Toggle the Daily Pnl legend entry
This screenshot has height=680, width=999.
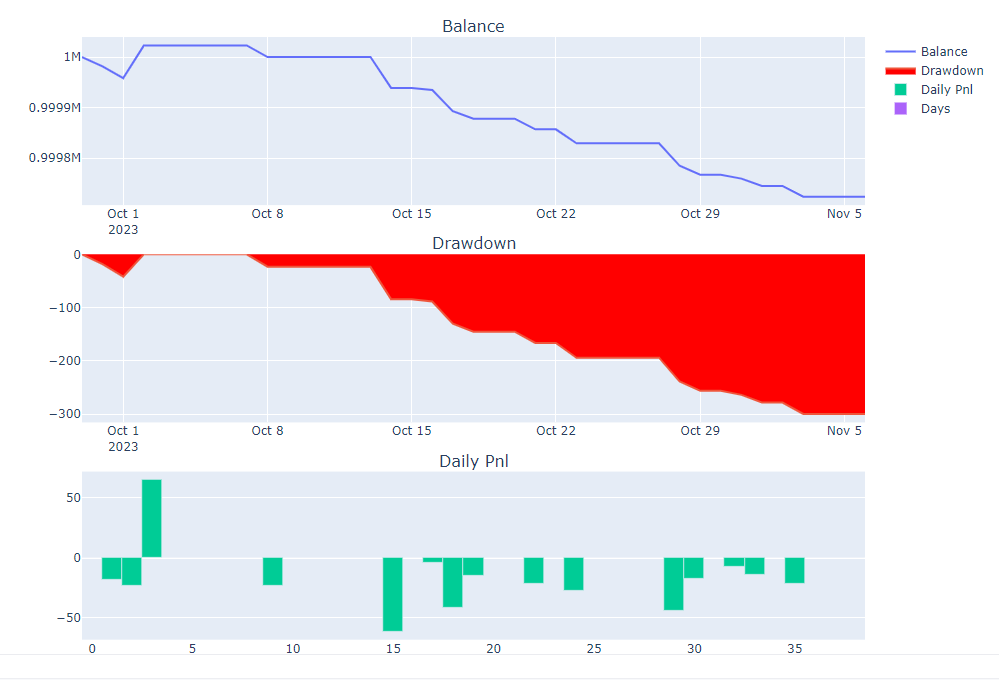tap(934, 90)
